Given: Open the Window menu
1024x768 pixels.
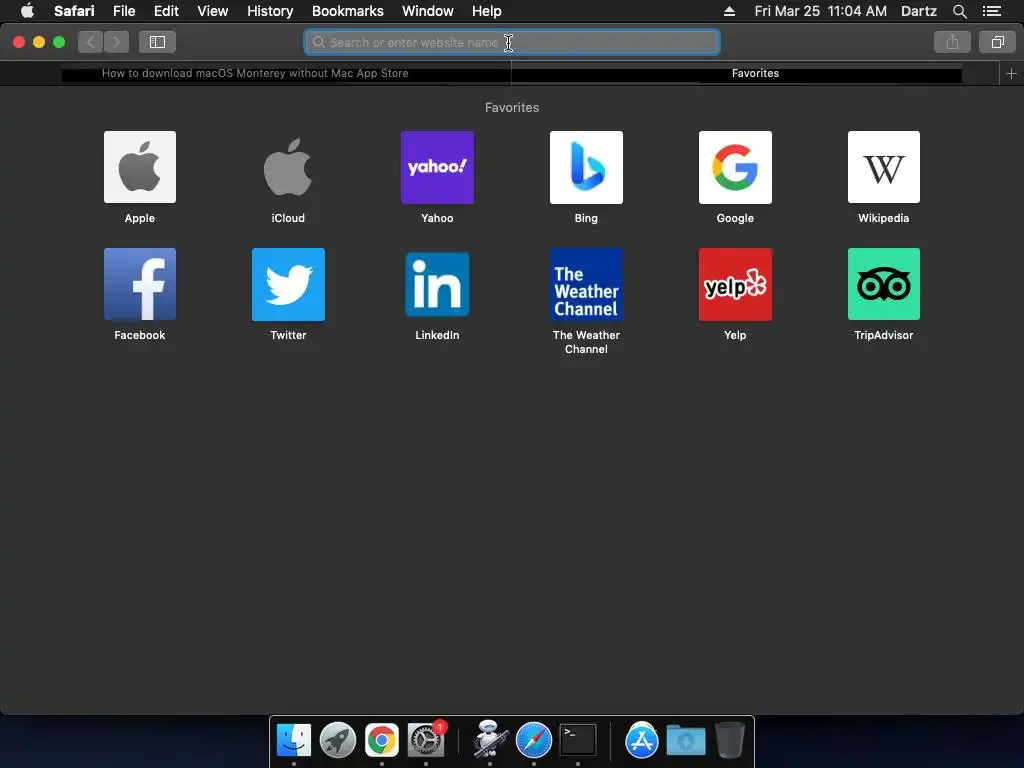Looking at the screenshot, I should coord(428,11).
